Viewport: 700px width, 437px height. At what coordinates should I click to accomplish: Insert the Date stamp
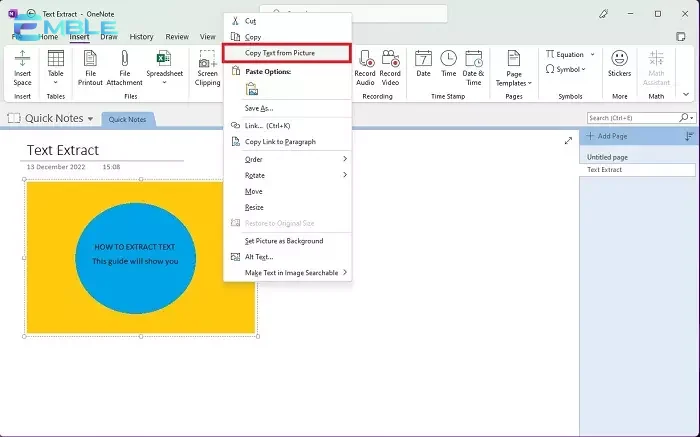pos(423,63)
